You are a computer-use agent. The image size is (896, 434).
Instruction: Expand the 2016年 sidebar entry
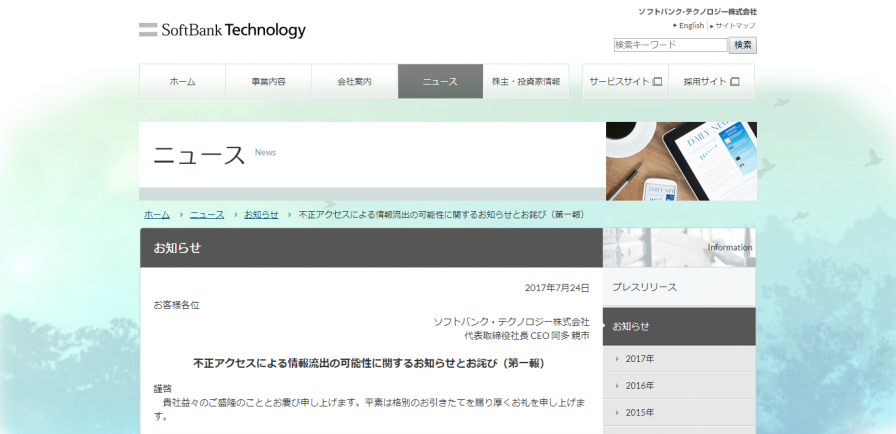[679, 385]
